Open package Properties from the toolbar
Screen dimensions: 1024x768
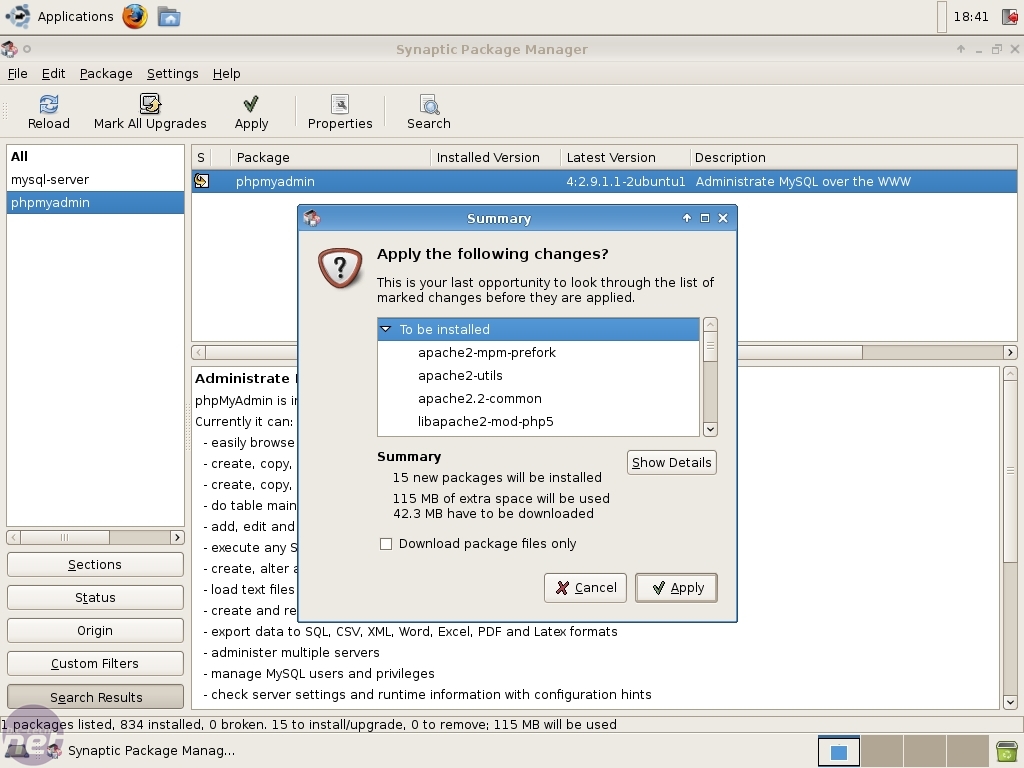pyautogui.click(x=340, y=104)
